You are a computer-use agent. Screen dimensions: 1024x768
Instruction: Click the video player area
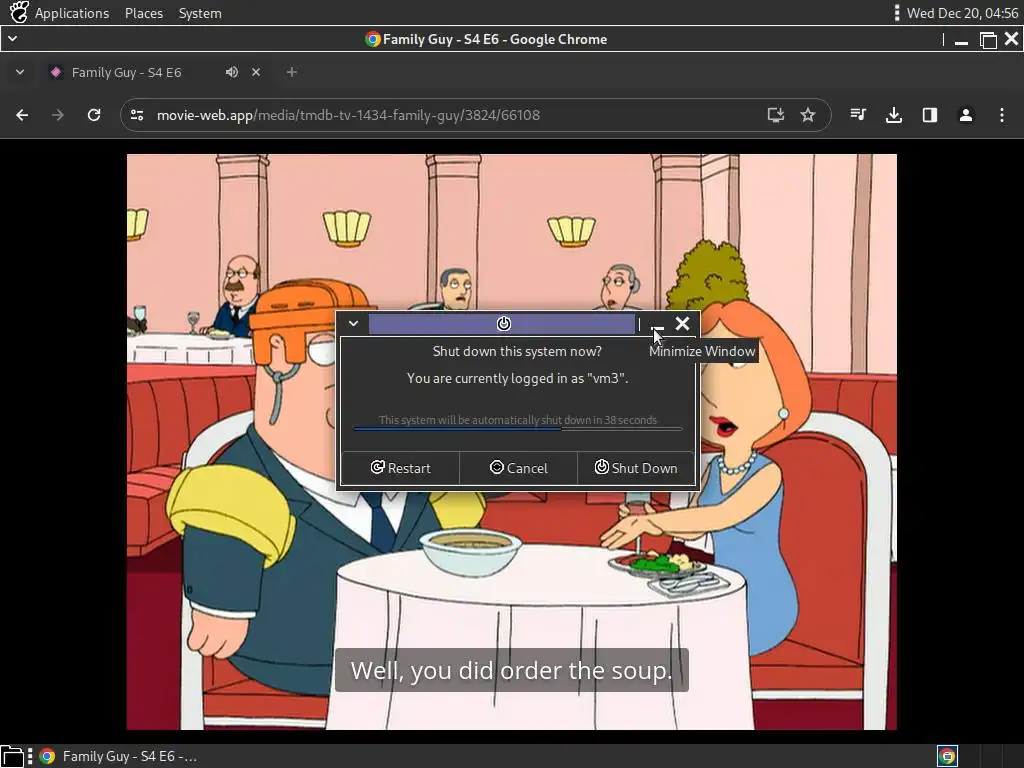(511, 442)
